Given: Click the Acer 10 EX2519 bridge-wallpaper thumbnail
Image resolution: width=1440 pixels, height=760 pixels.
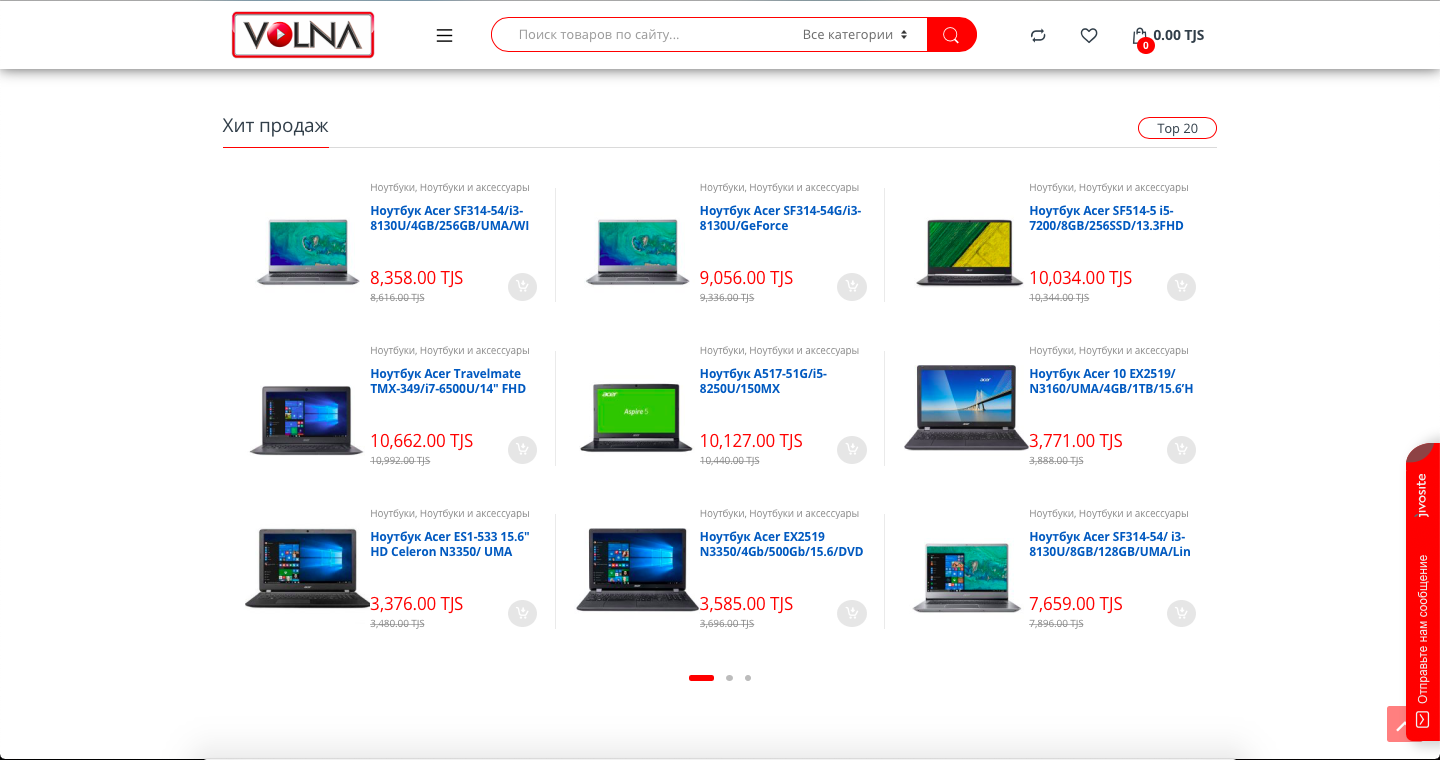Looking at the screenshot, I should click(966, 407).
